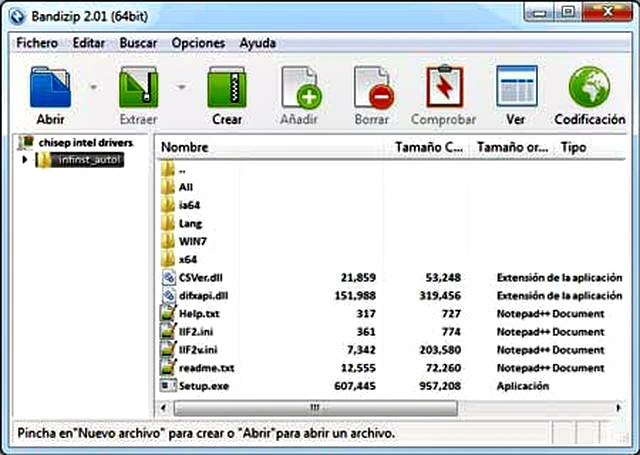Click the Extraer extract icon
The width and height of the screenshot is (640, 455).
point(138,87)
